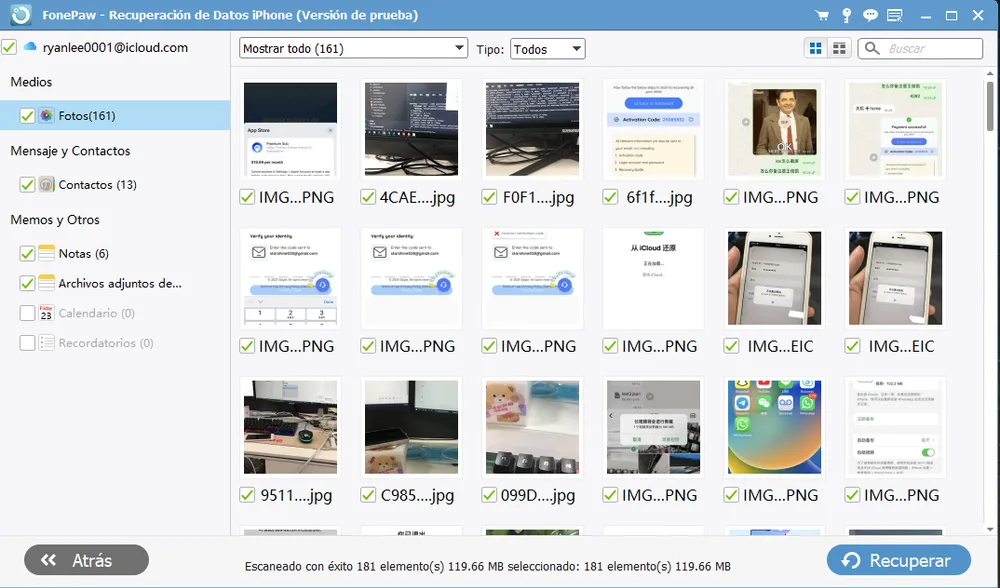Click the Recordatorios list icon
The image size is (1000, 588).
46,342
